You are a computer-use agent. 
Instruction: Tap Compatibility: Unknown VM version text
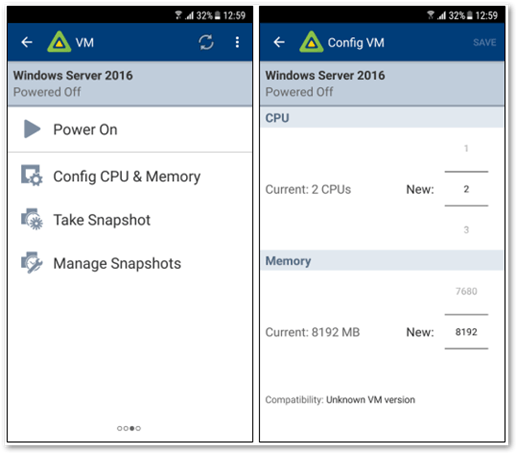click(x=340, y=400)
